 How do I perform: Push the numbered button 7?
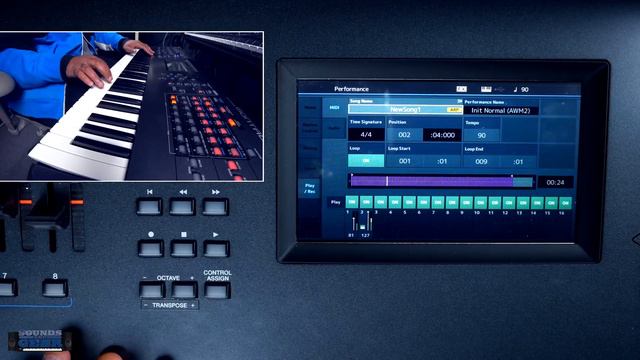(7, 289)
